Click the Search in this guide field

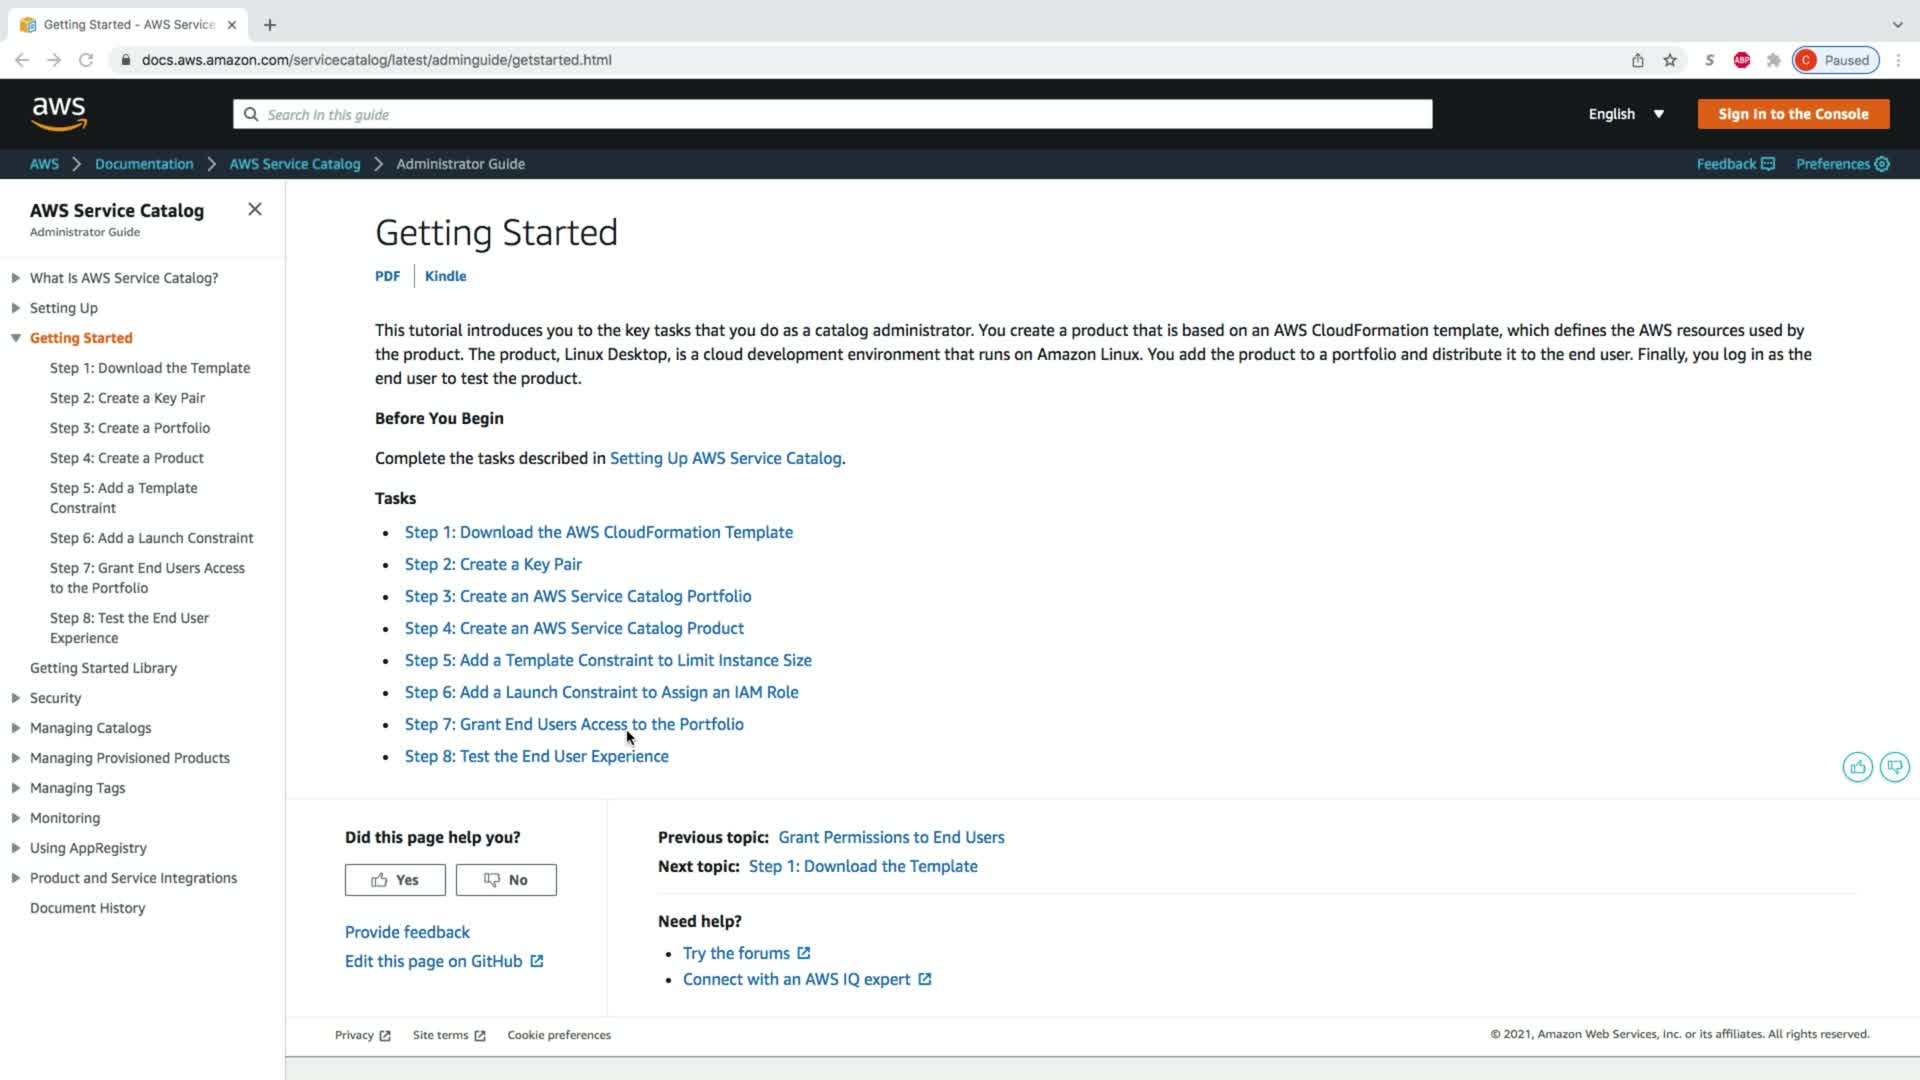[832, 114]
